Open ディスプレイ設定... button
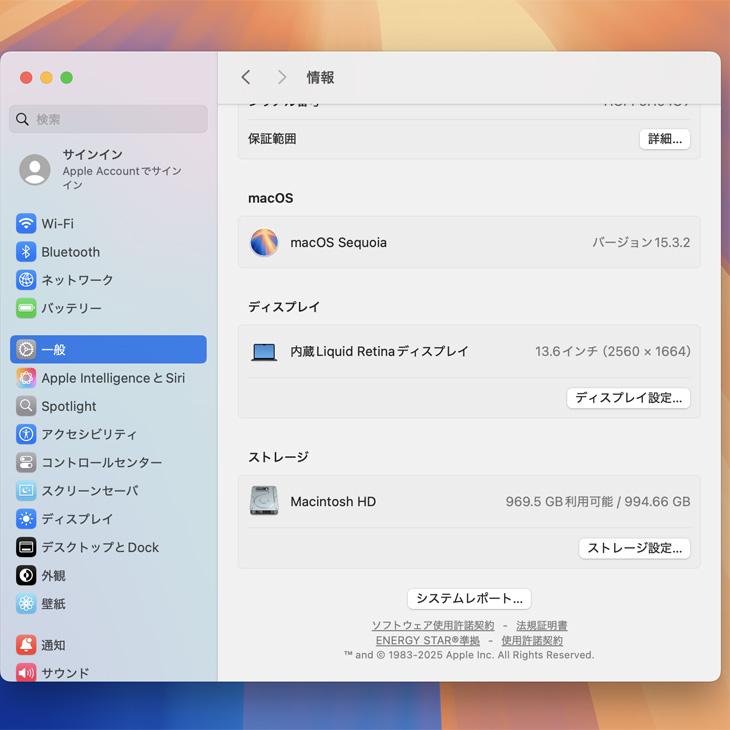The height and width of the screenshot is (730, 730). point(629,398)
